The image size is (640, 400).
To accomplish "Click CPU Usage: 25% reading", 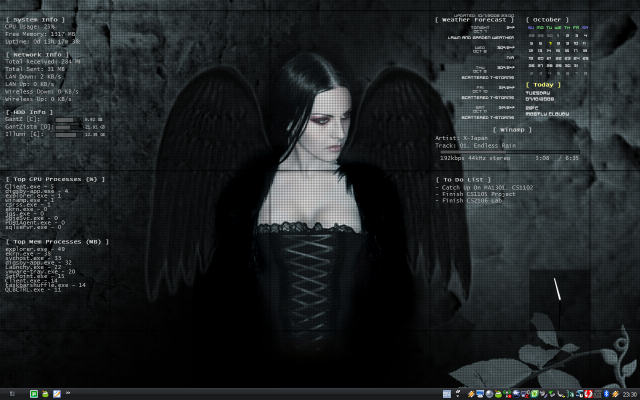I will pyautogui.click(x=30, y=27).
